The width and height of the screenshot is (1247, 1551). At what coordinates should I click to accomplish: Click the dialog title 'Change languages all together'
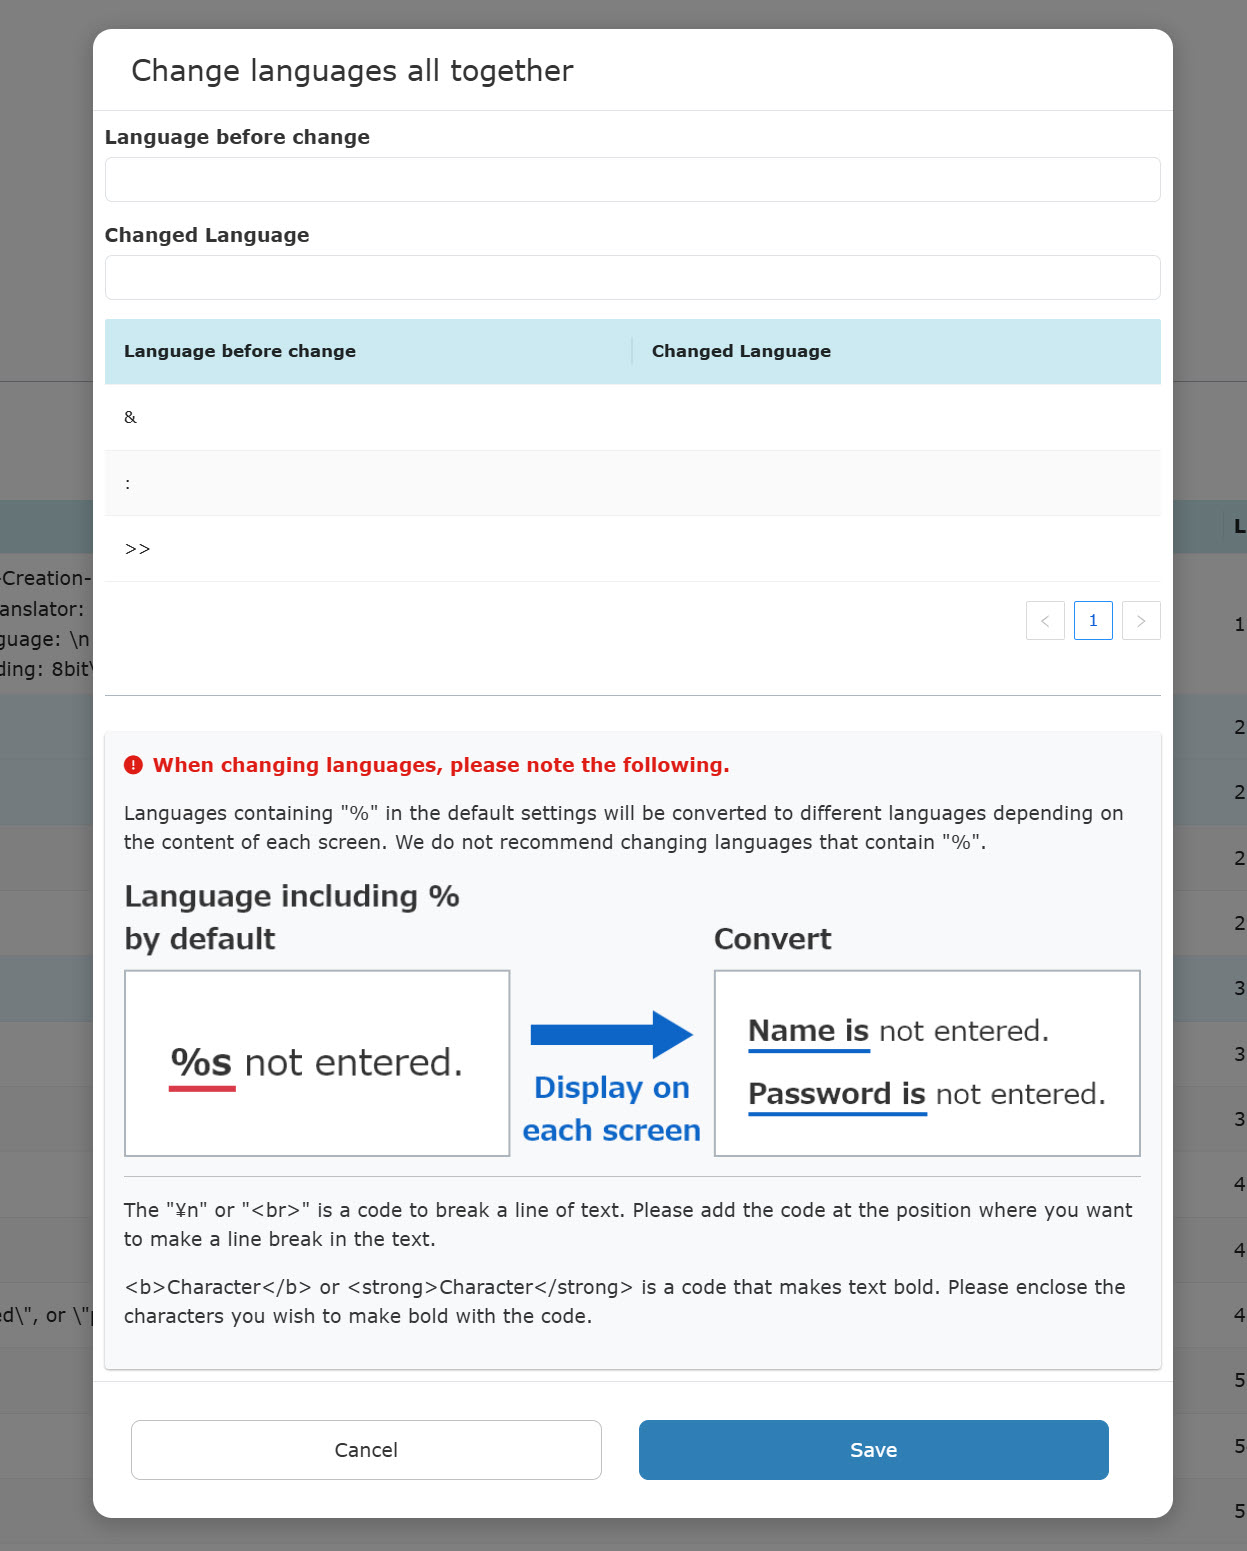pyautogui.click(x=352, y=71)
